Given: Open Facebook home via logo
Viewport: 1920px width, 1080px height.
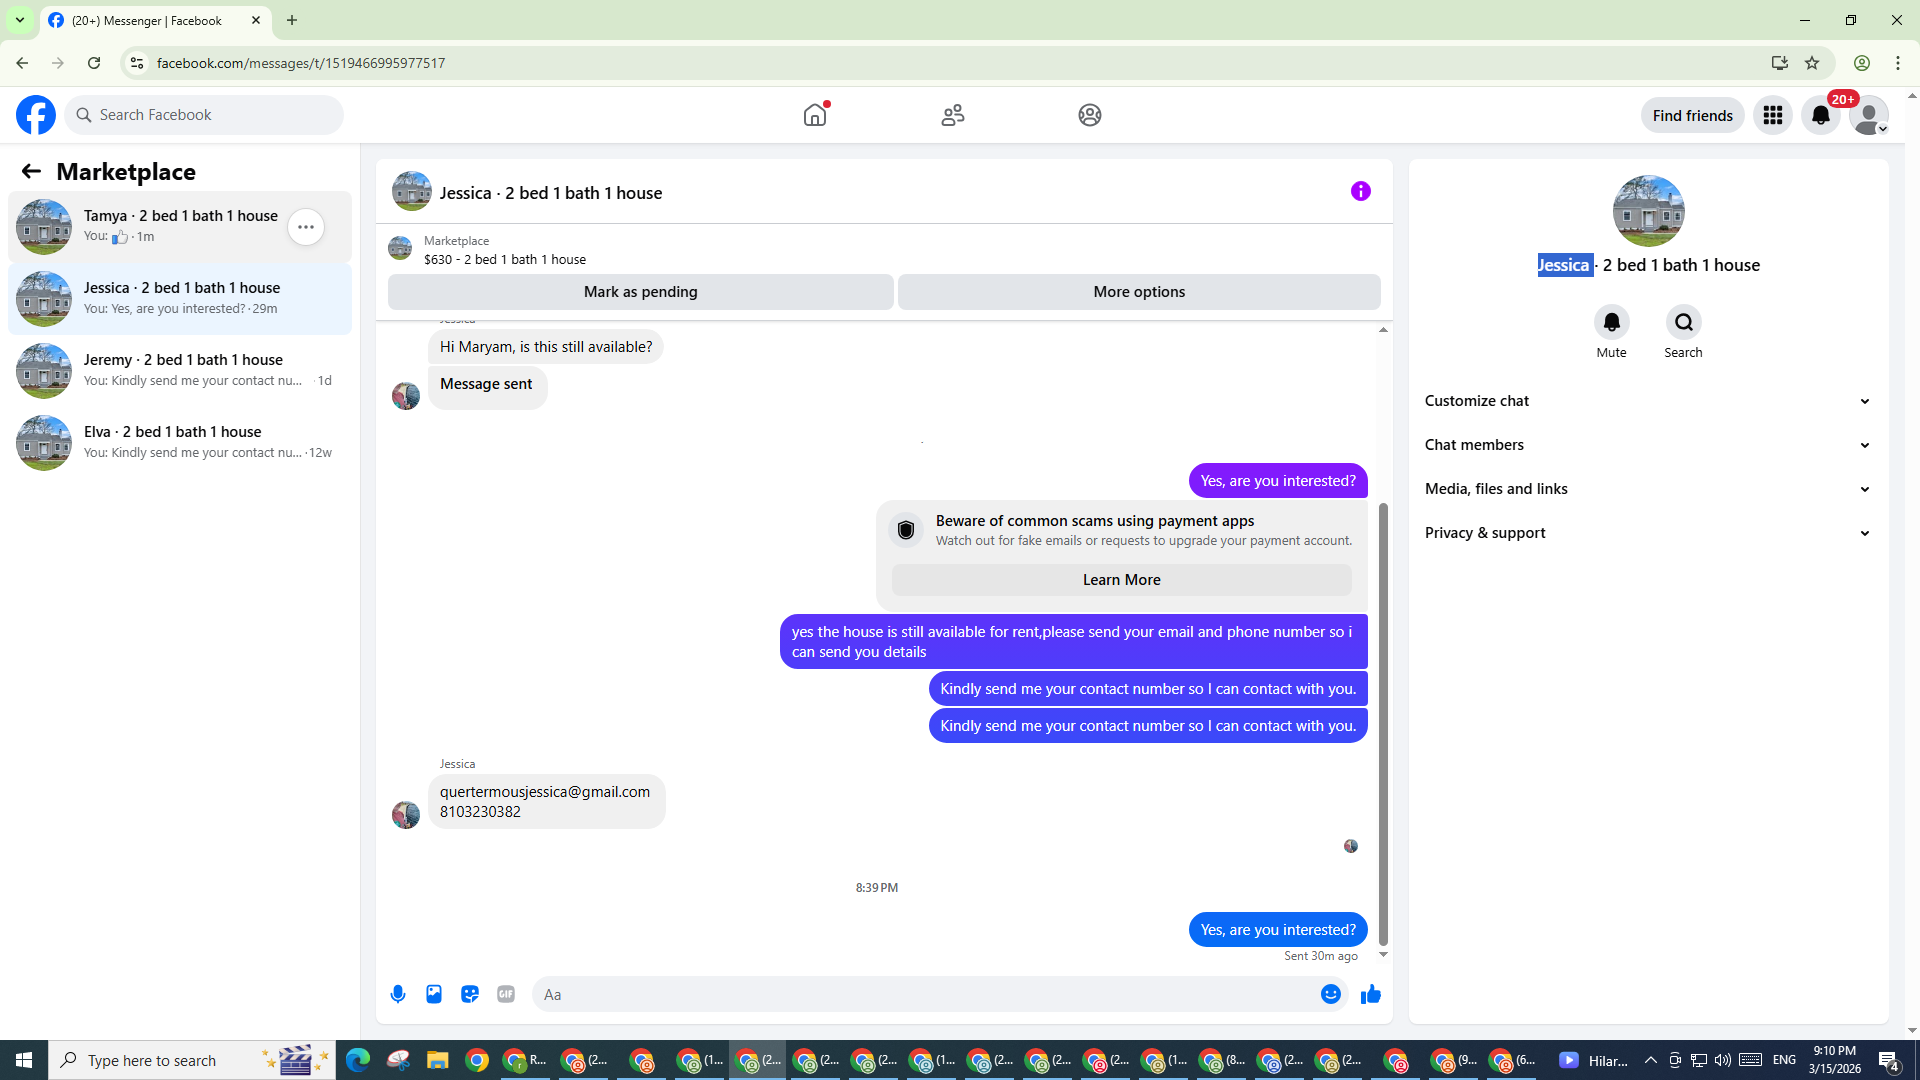Looking at the screenshot, I should point(36,115).
